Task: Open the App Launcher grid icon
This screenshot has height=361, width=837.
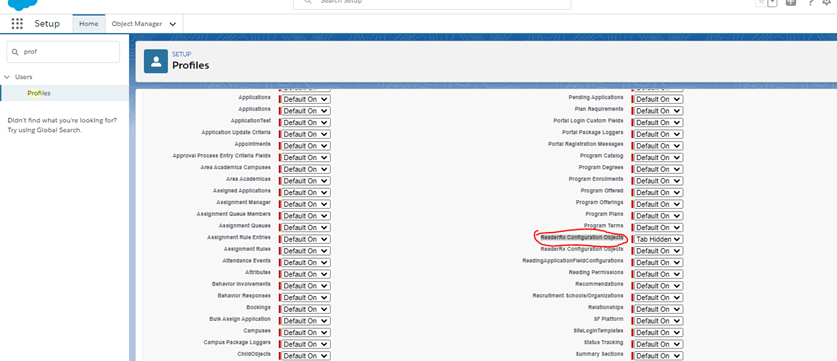Action: click(17, 23)
